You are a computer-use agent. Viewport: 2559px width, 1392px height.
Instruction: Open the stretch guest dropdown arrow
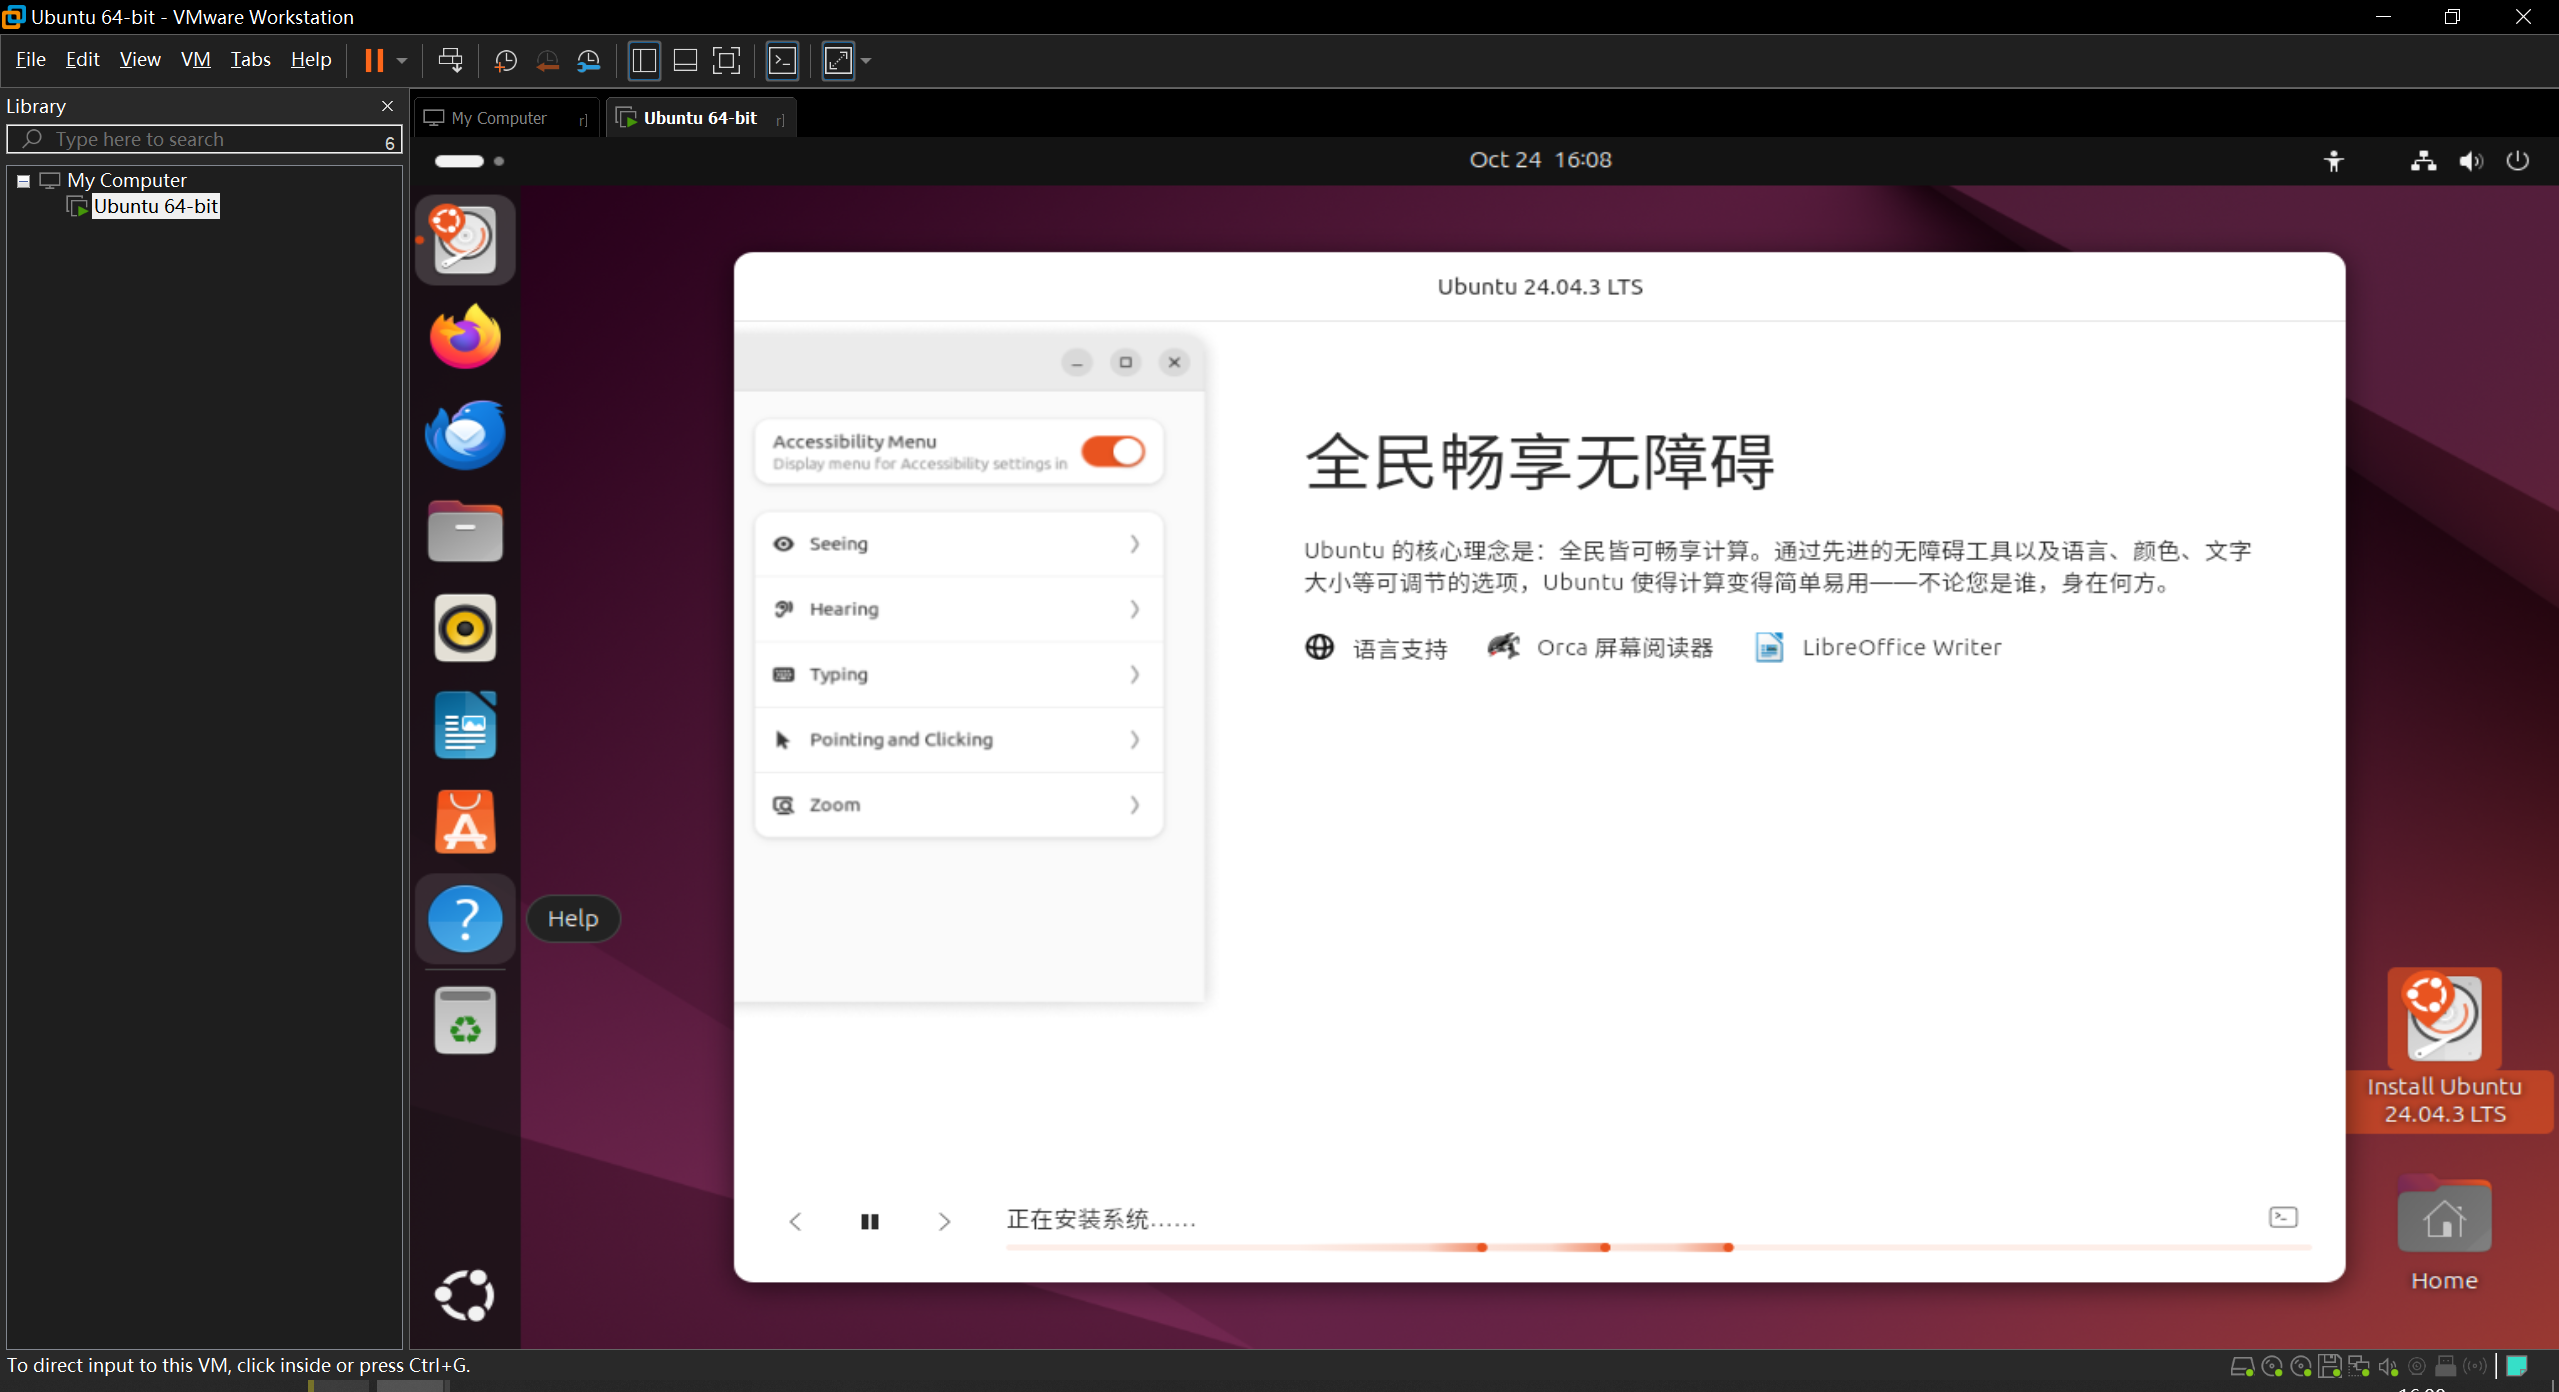(866, 61)
